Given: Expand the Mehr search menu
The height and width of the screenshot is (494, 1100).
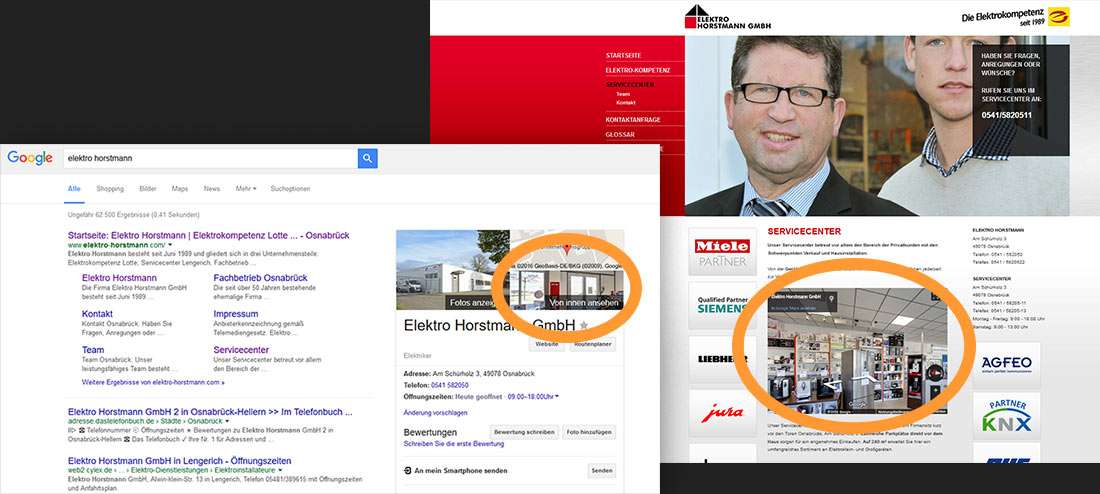Looking at the screenshot, I should click(x=246, y=189).
